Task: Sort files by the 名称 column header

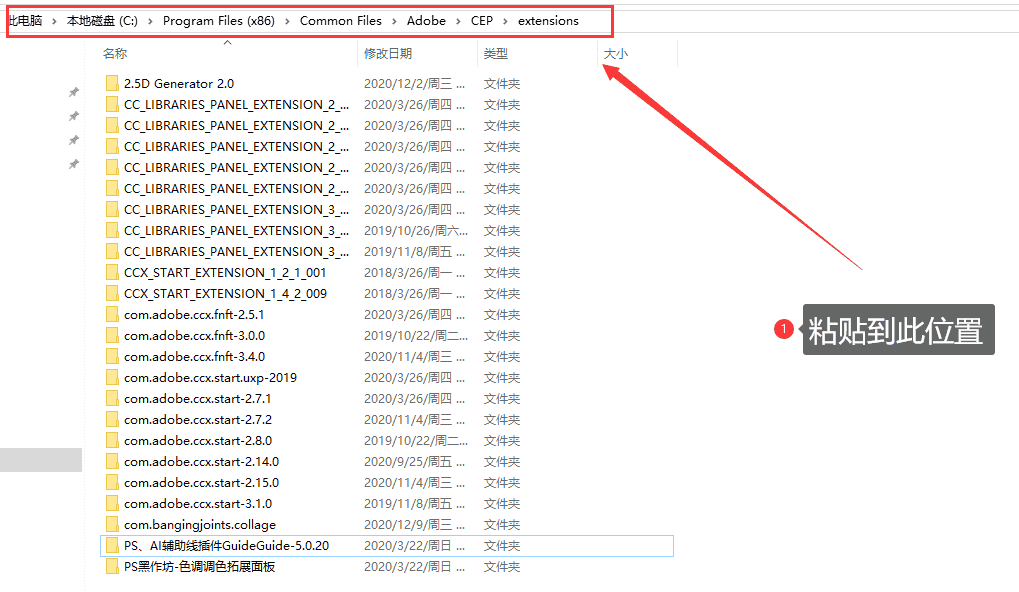Action: 115,54
